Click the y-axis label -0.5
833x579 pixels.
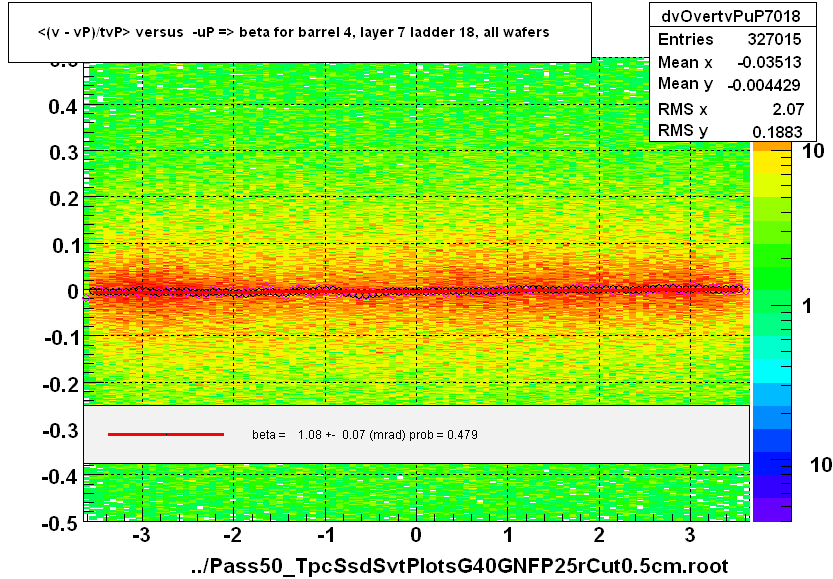click(x=61, y=524)
